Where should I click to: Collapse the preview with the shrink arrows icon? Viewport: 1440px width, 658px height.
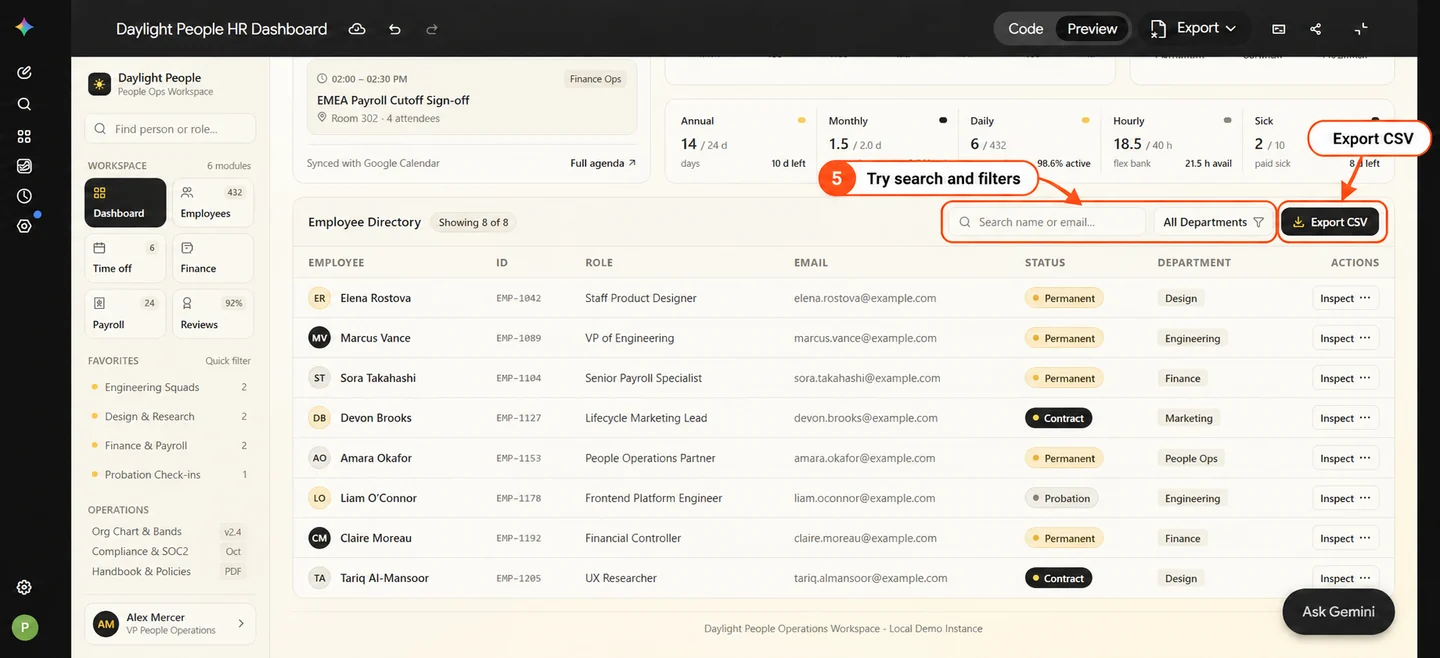pos(1361,29)
